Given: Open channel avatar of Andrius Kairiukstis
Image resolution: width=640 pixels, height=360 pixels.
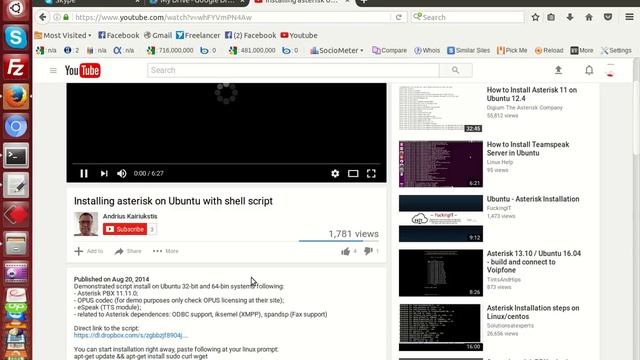Looking at the screenshot, I should click(86, 224).
